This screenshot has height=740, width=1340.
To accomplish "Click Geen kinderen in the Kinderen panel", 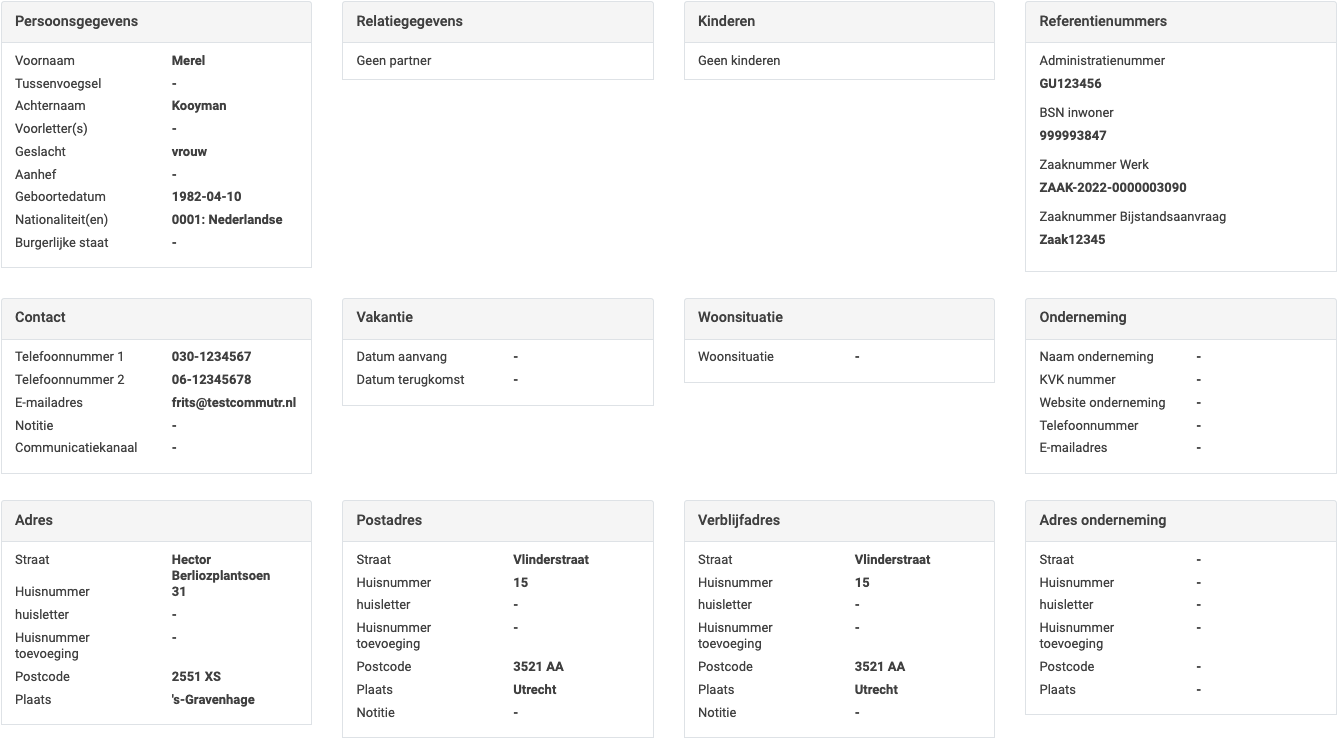I will point(739,60).
